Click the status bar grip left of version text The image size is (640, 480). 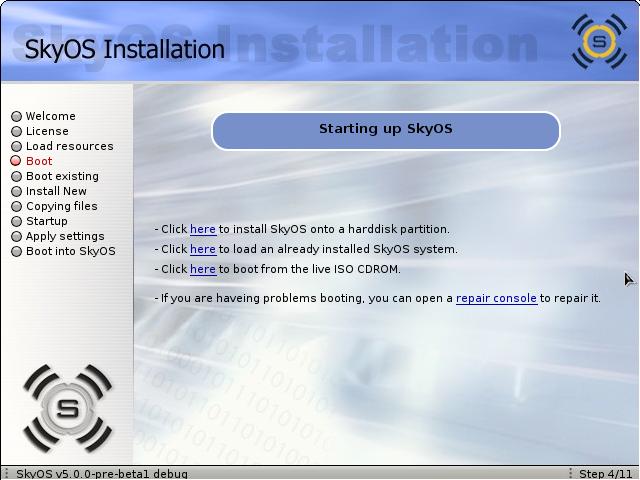tap(6, 473)
